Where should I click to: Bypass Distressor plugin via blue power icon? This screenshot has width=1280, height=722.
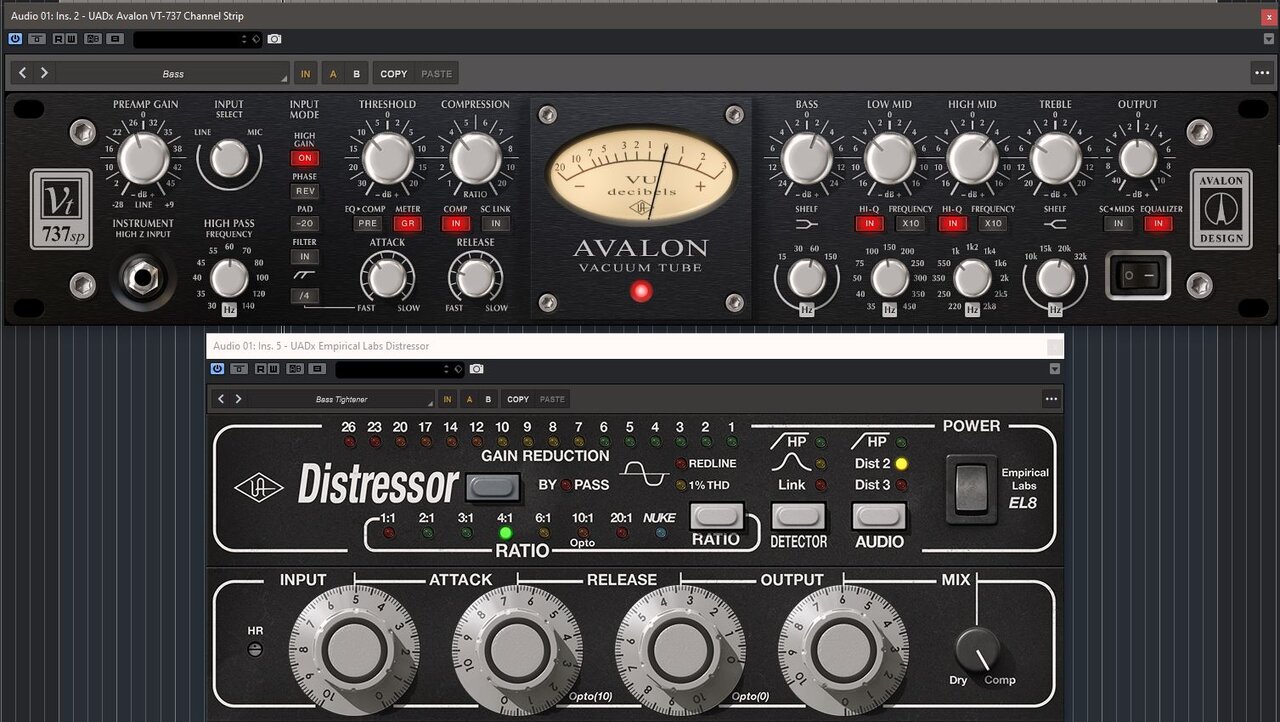[x=217, y=369]
